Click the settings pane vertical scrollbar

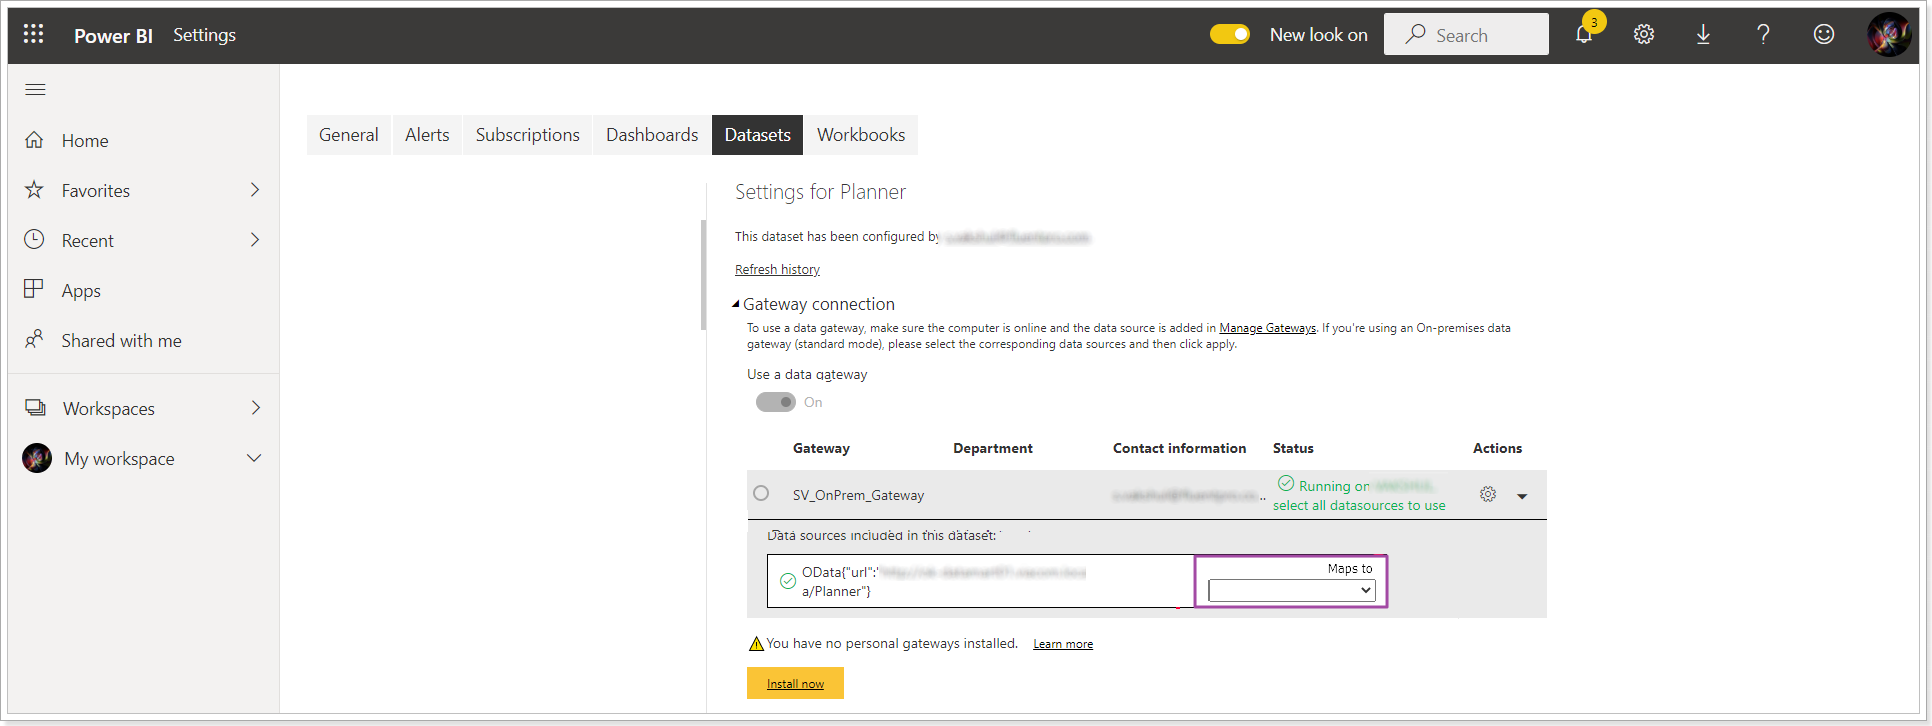(704, 275)
